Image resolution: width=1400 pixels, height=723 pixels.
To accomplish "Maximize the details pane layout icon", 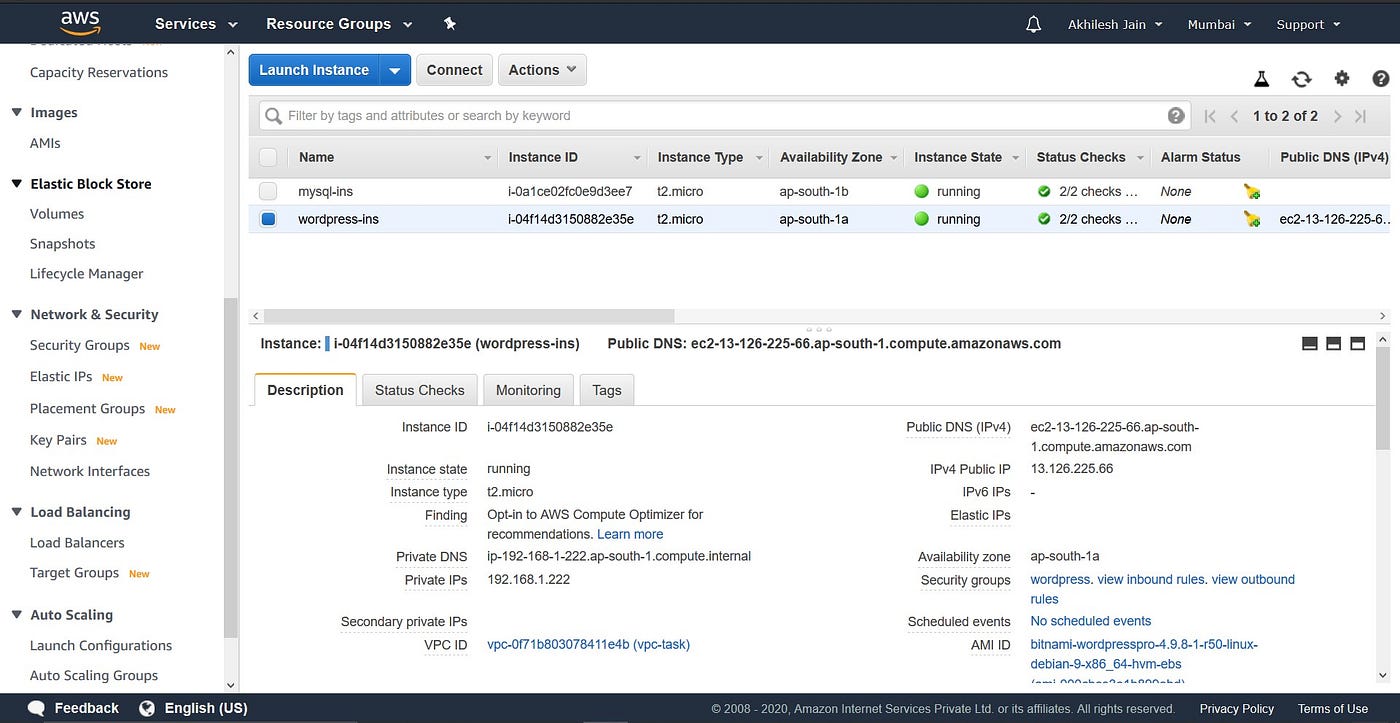I will 1357,343.
